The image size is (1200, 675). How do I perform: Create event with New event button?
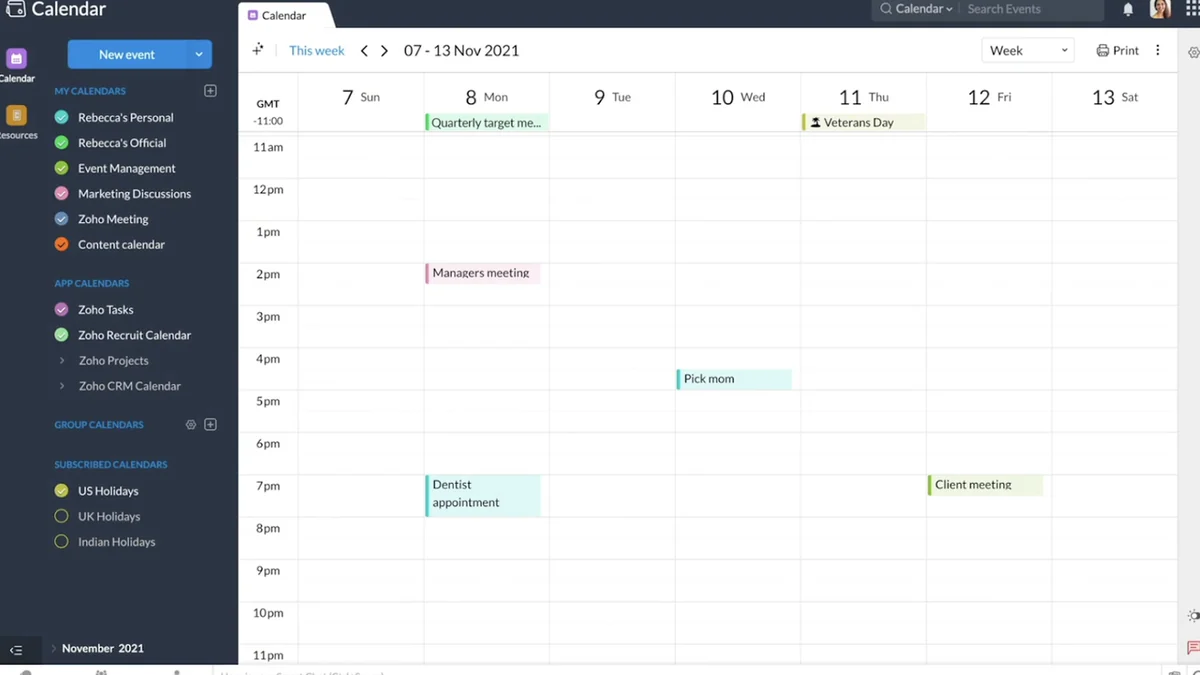coord(127,55)
